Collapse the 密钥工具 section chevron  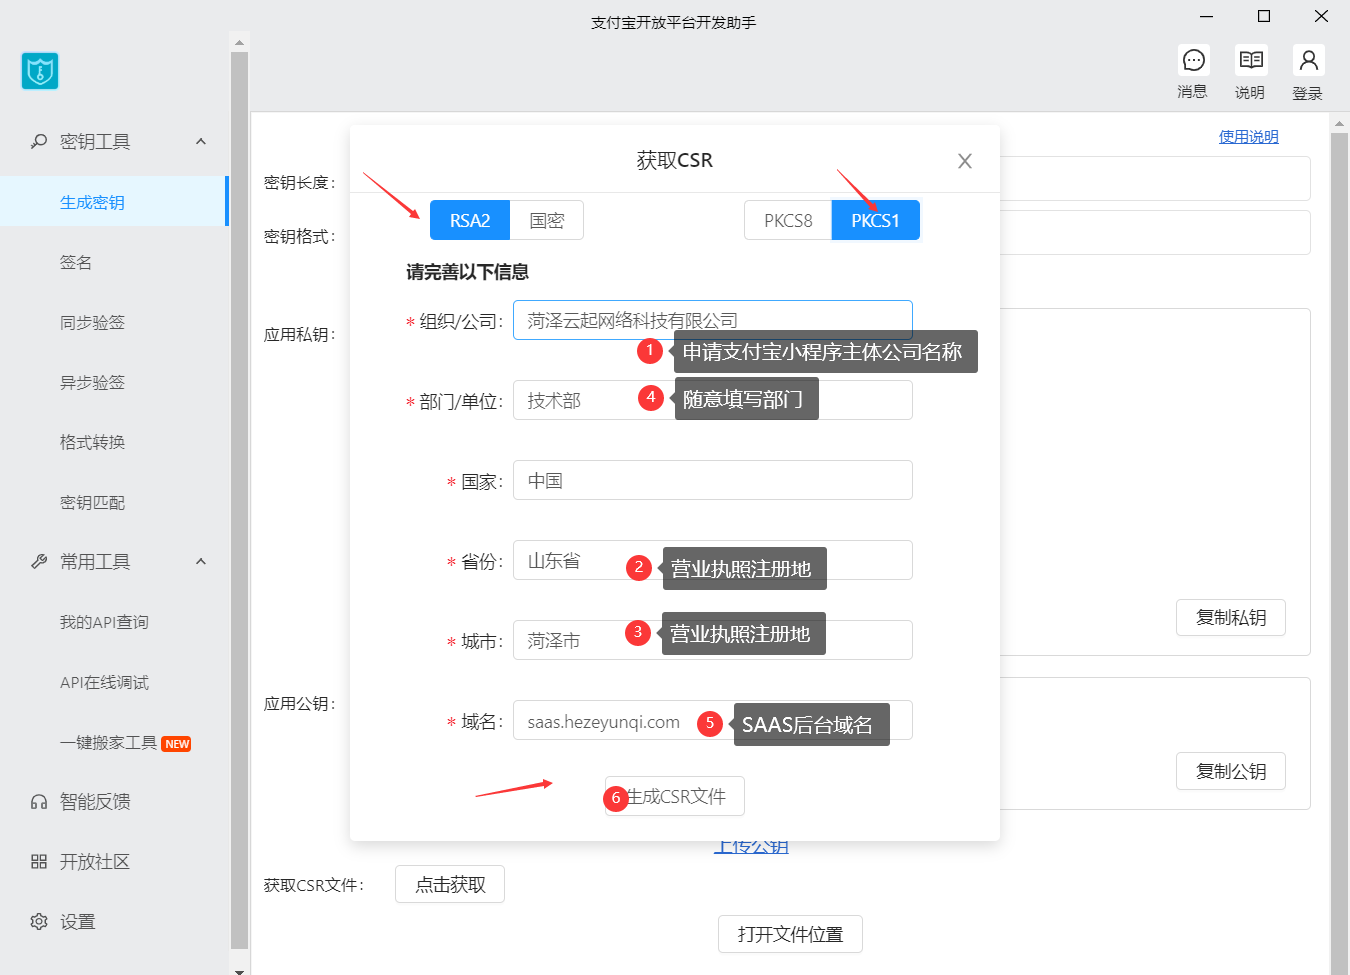[x=201, y=141]
